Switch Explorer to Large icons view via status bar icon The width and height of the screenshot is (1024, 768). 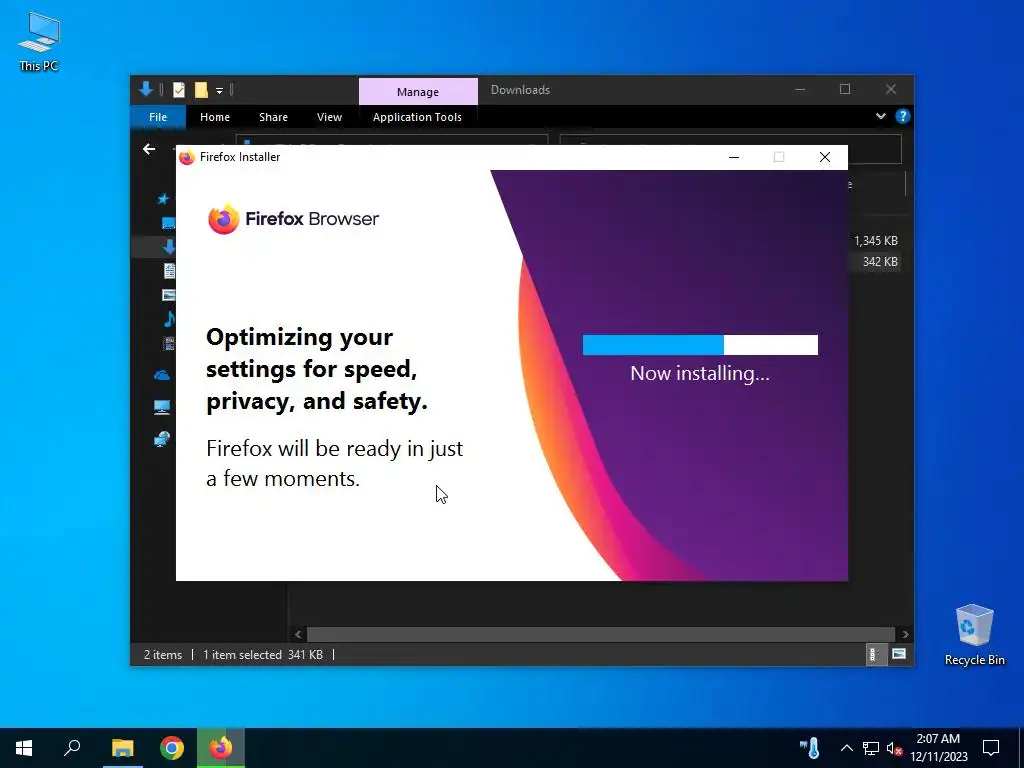(x=899, y=654)
